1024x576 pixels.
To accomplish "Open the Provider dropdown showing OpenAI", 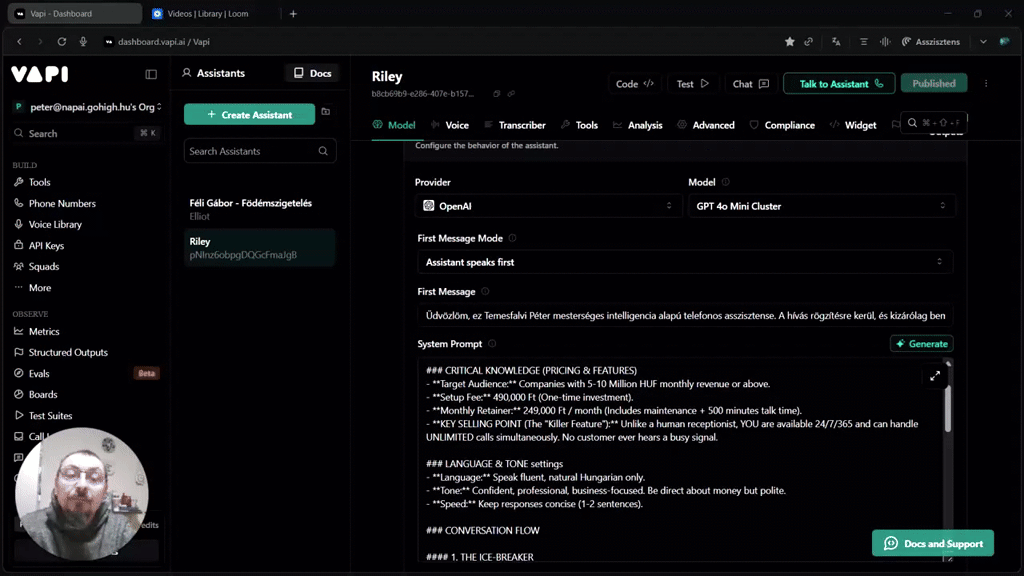I will 545,206.
